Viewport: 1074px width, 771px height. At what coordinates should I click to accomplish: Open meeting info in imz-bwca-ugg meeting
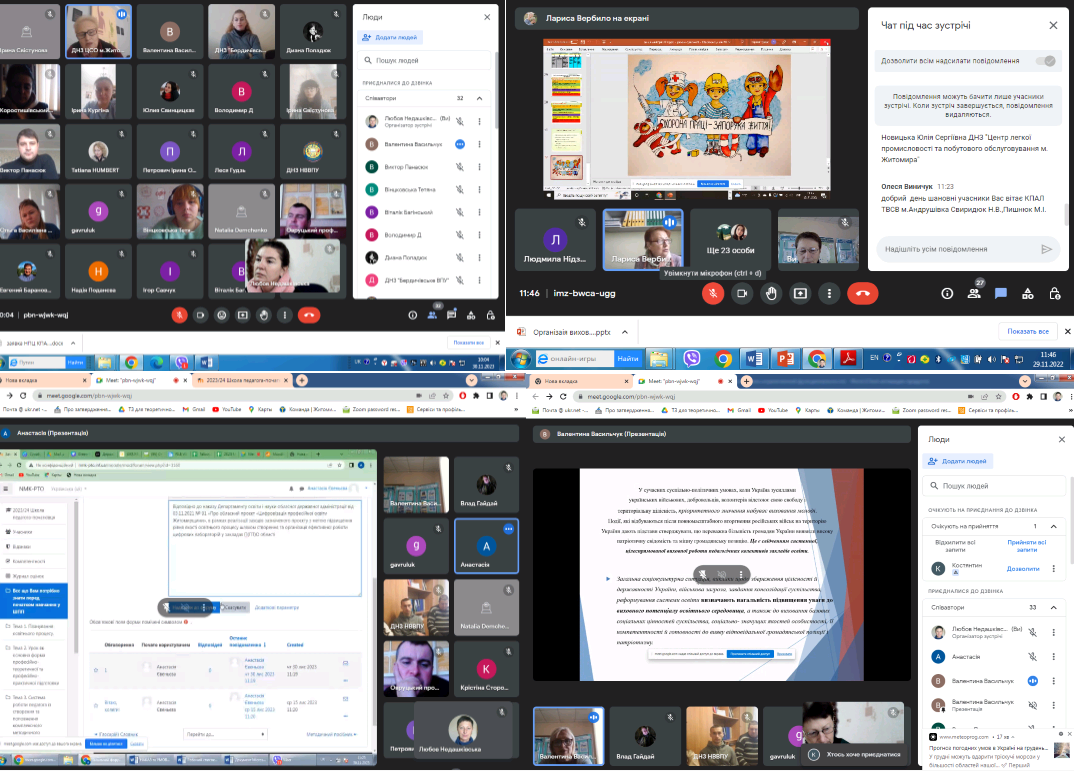[947, 293]
